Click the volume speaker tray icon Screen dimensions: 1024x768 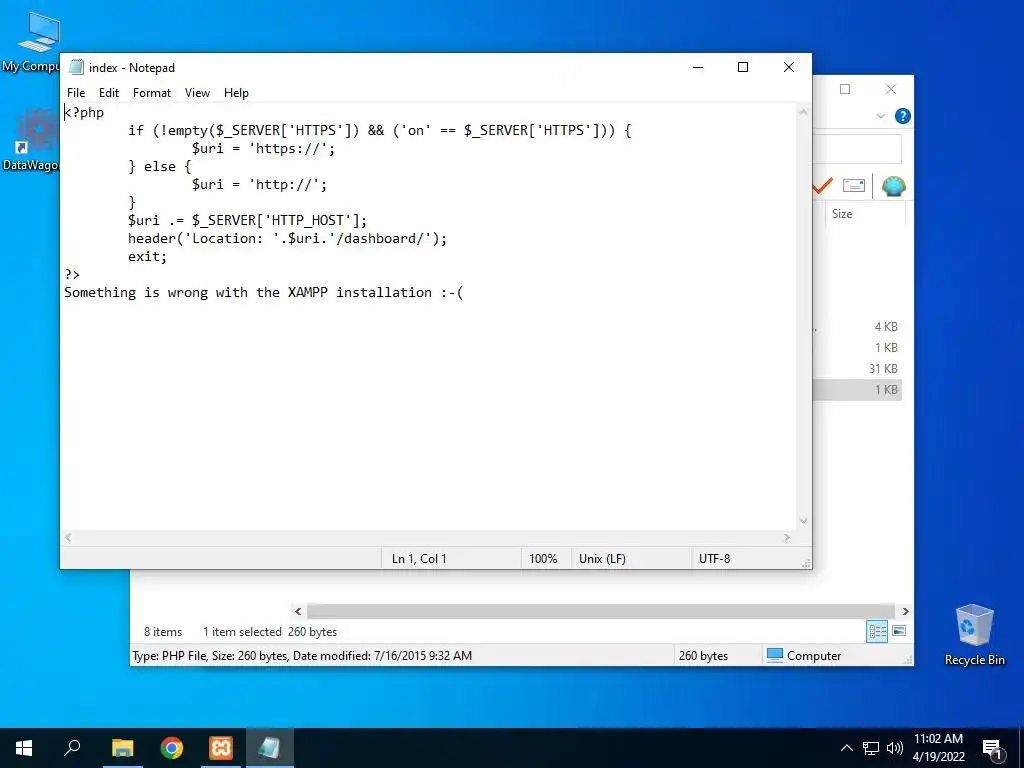[x=895, y=748]
